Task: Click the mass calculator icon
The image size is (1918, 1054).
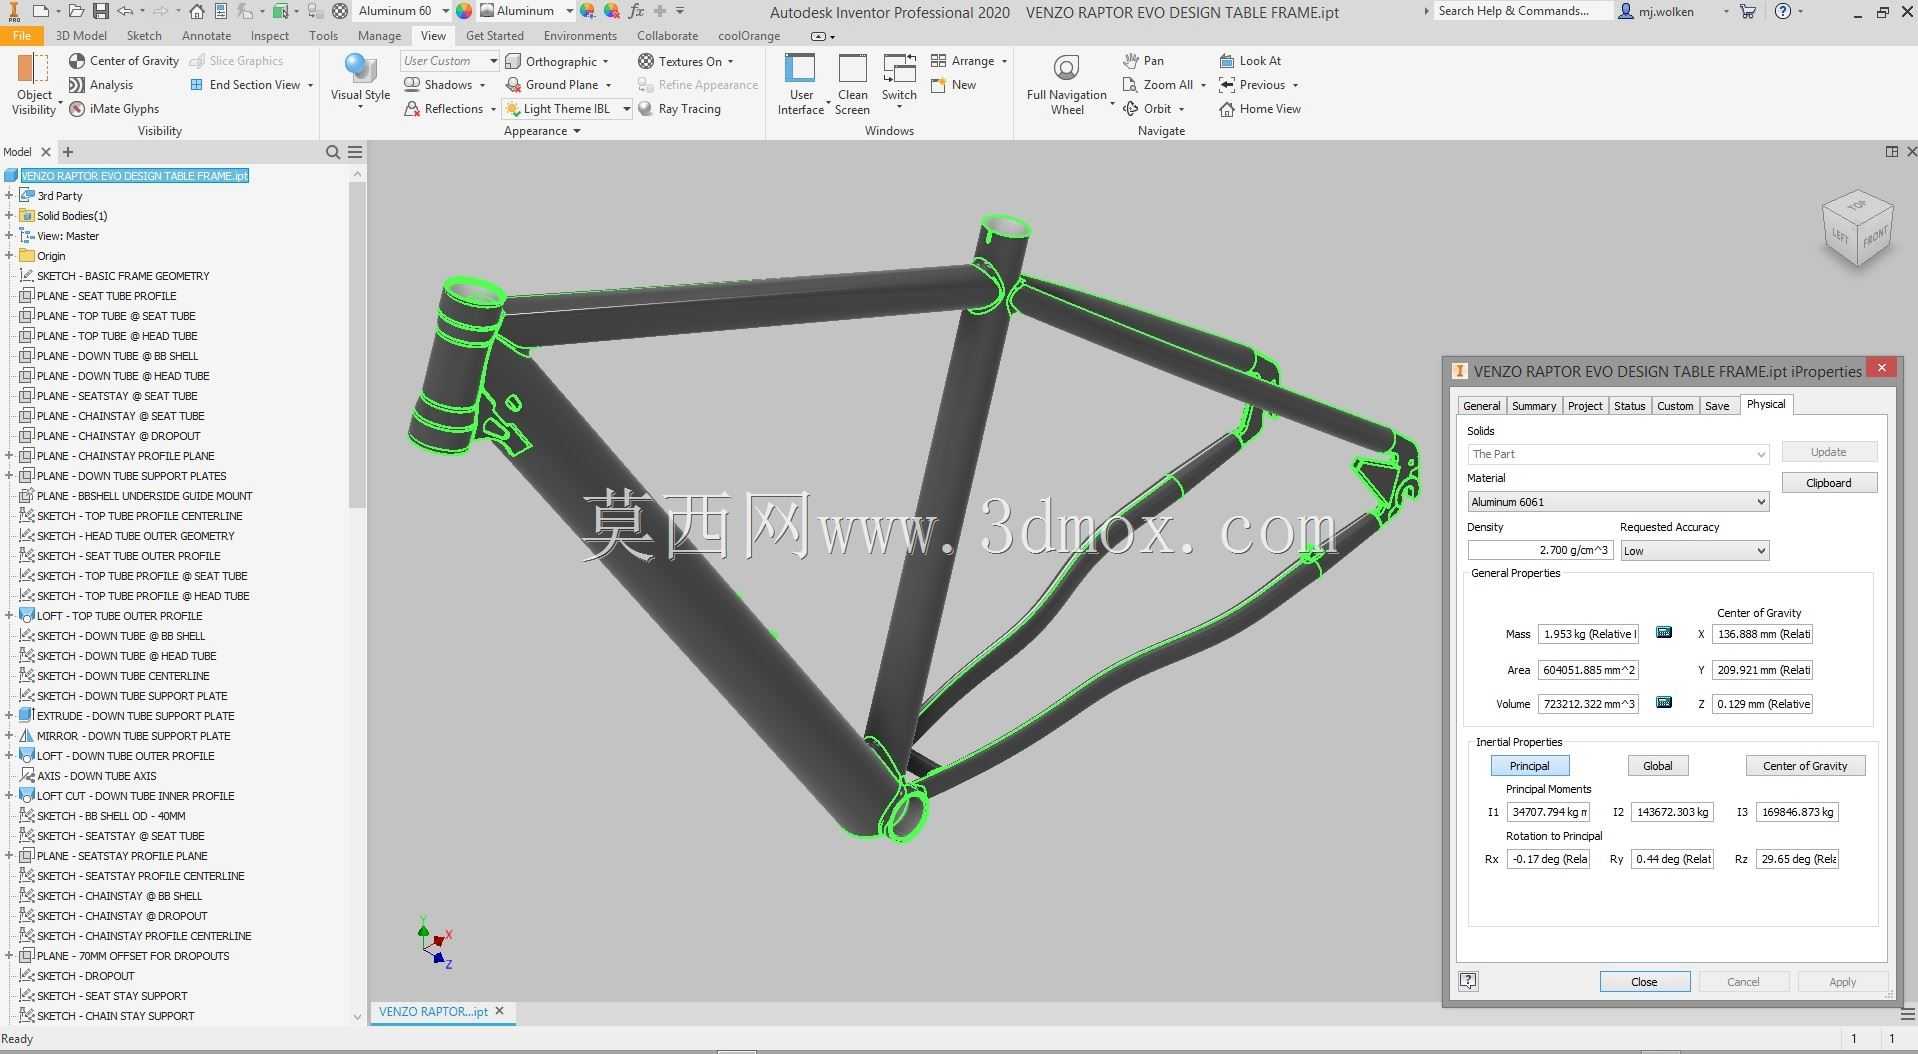Action: coord(1664,633)
